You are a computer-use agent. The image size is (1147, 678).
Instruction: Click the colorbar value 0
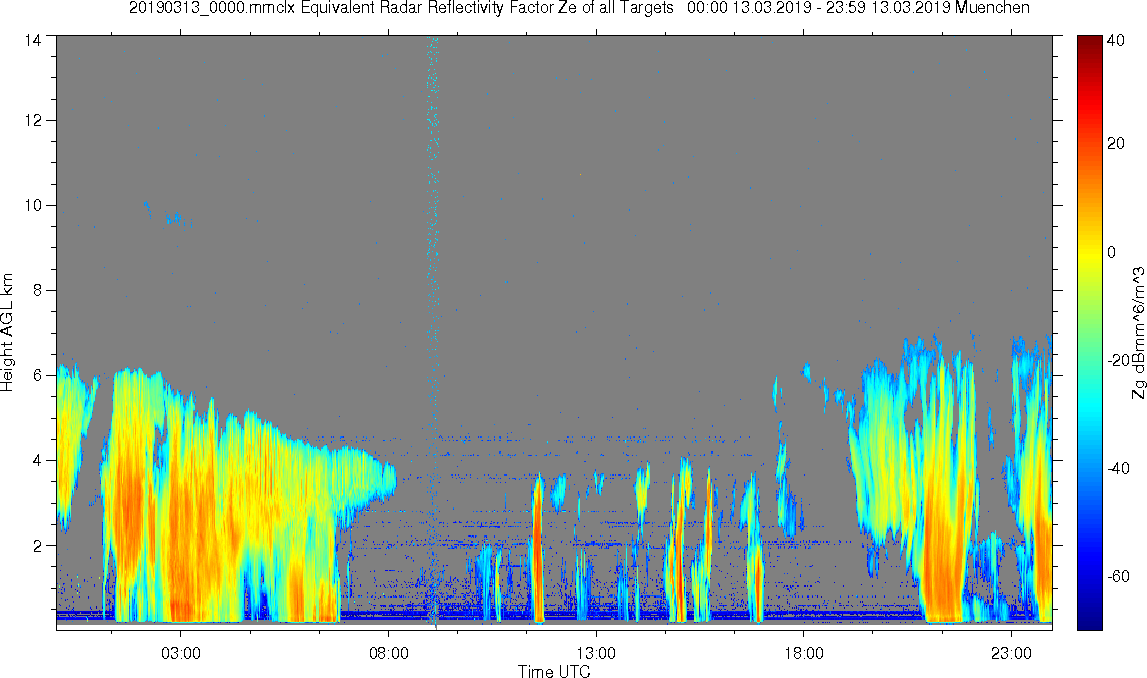[x=1112, y=252]
